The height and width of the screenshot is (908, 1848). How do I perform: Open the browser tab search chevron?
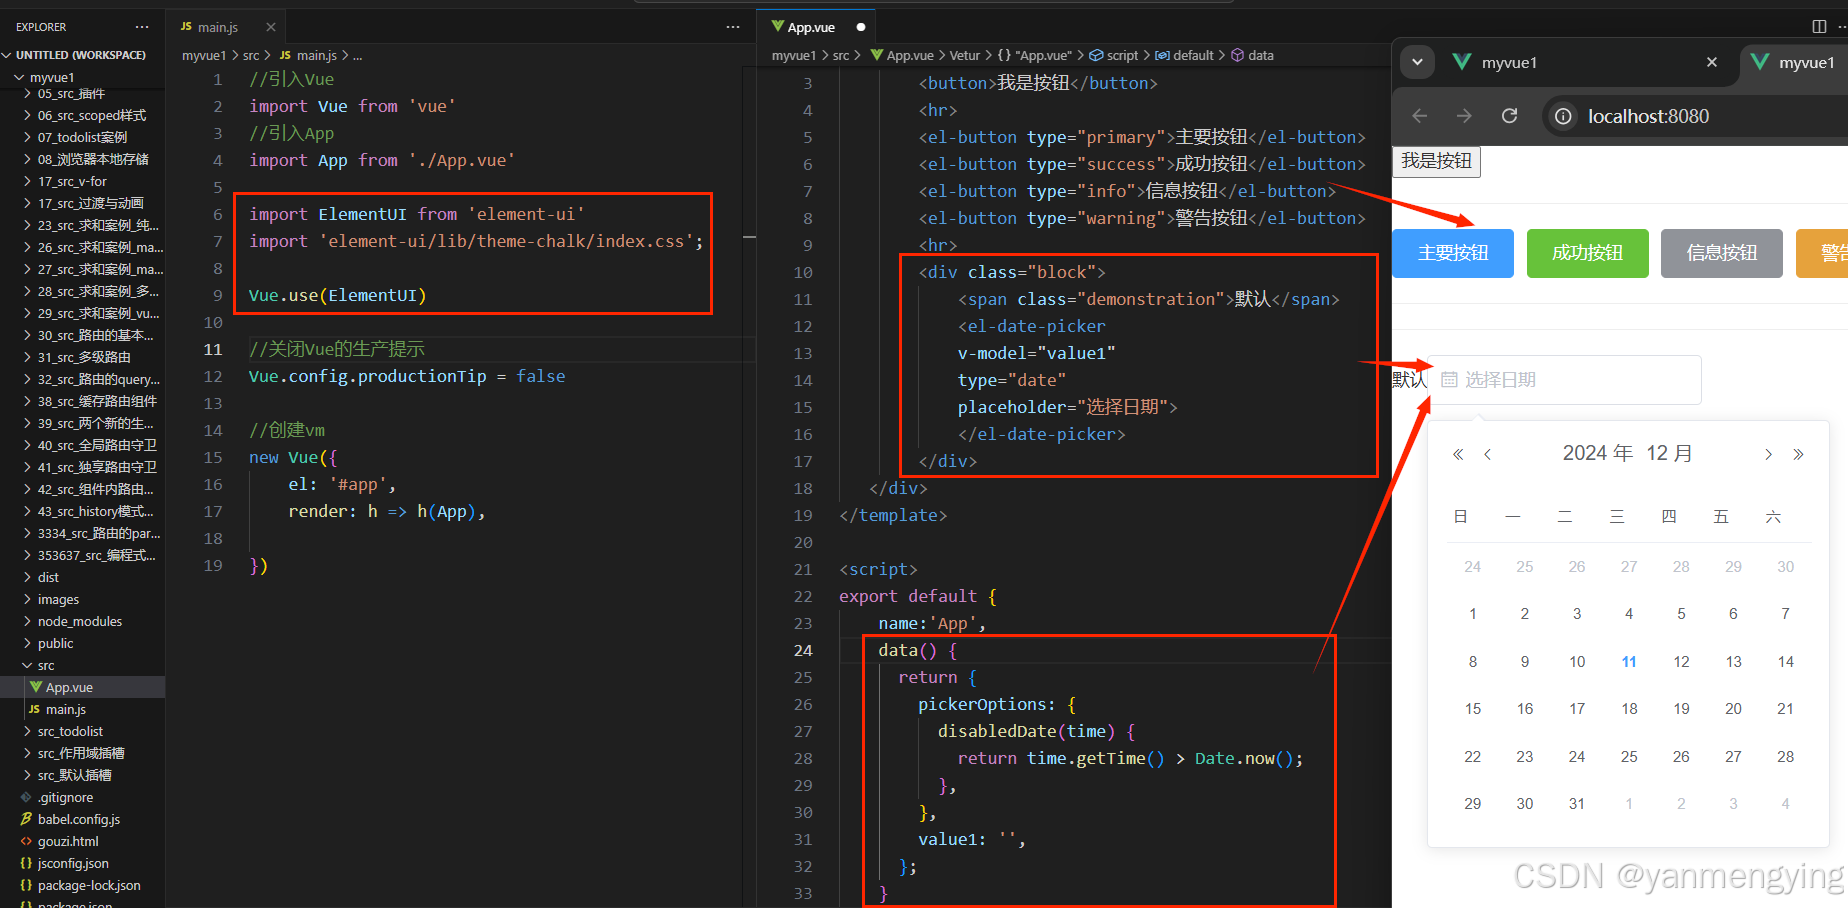click(1417, 62)
